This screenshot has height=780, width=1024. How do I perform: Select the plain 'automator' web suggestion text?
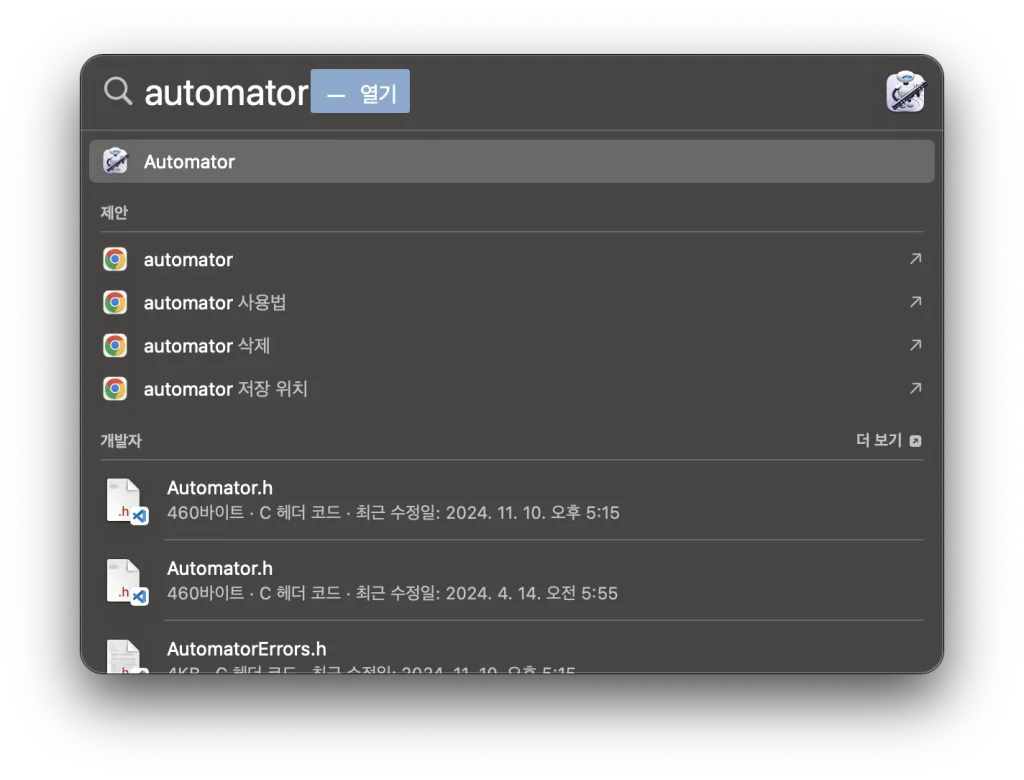(188, 259)
